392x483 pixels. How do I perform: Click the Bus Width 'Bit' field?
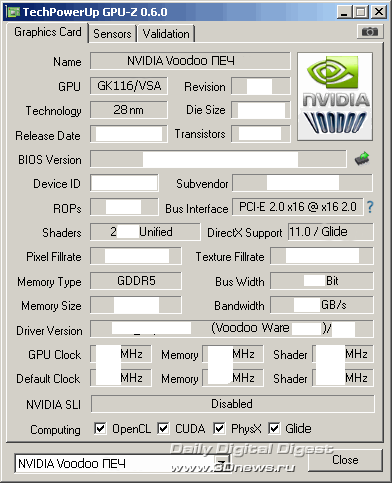point(322,281)
